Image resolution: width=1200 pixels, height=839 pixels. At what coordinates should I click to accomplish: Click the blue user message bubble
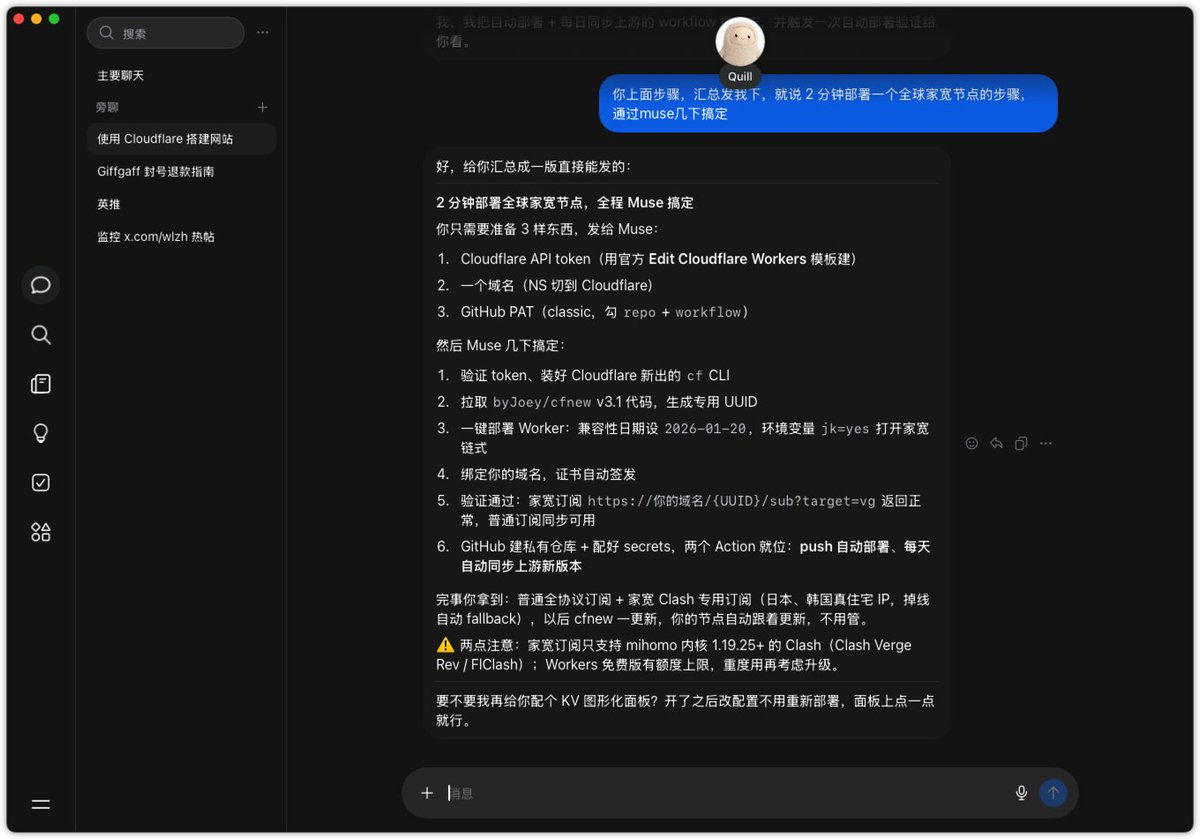point(828,103)
